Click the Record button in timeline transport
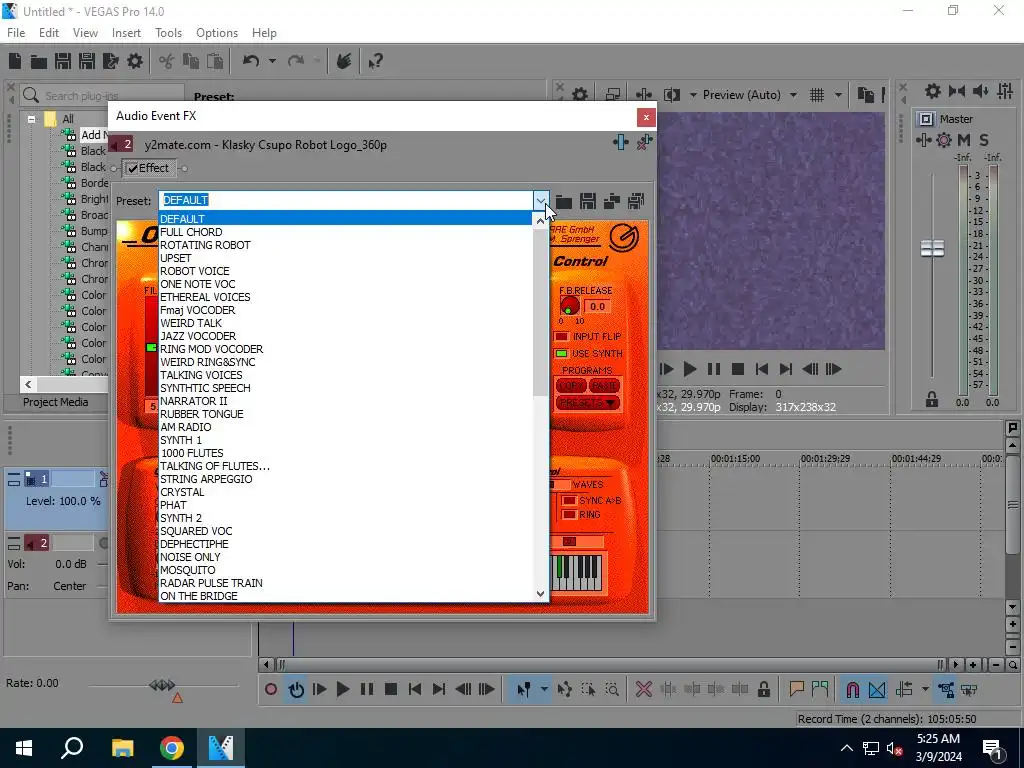Image resolution: width=1024 pixels, height=768 pixels. [x=271, y=689]
